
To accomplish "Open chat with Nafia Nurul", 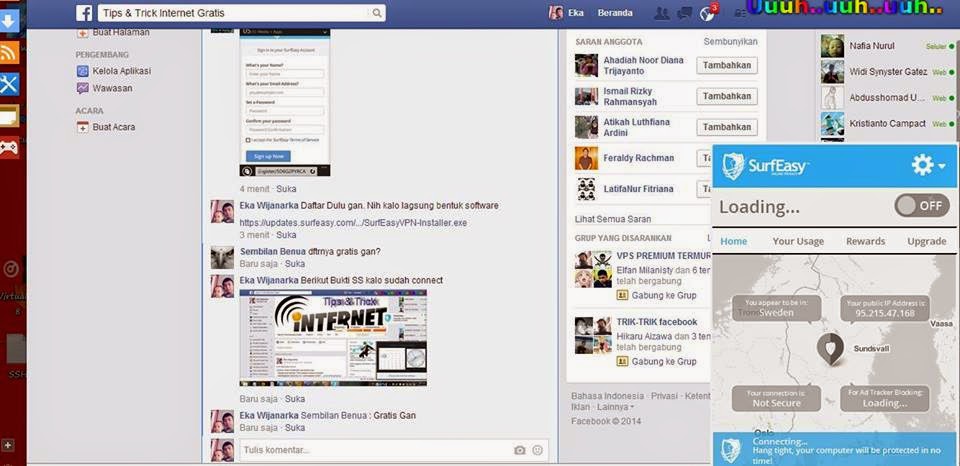I will pyautogui.click(x=887, y=46).
